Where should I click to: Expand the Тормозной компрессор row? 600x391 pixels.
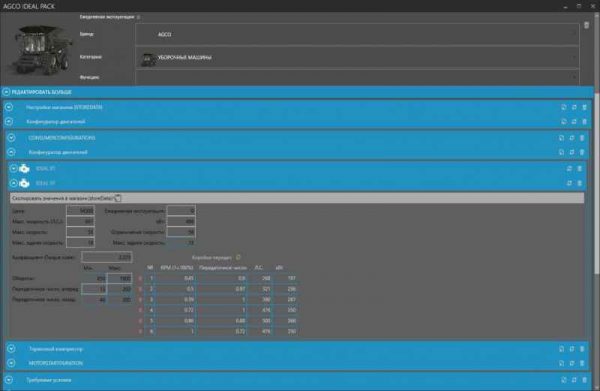(11, 349)
